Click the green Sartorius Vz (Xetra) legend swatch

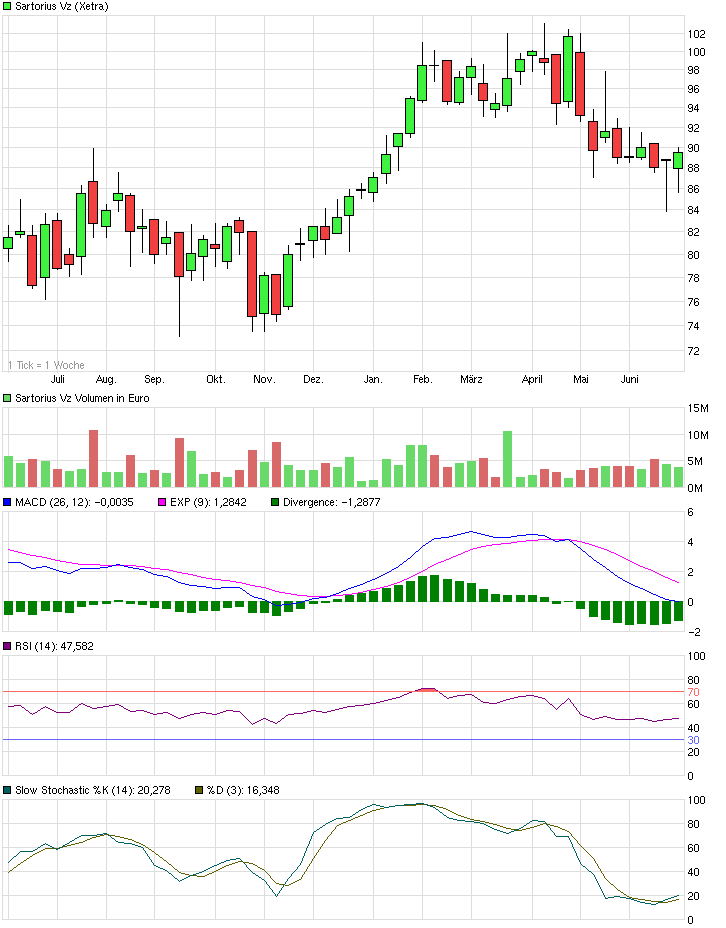click(x=7, y=7)
